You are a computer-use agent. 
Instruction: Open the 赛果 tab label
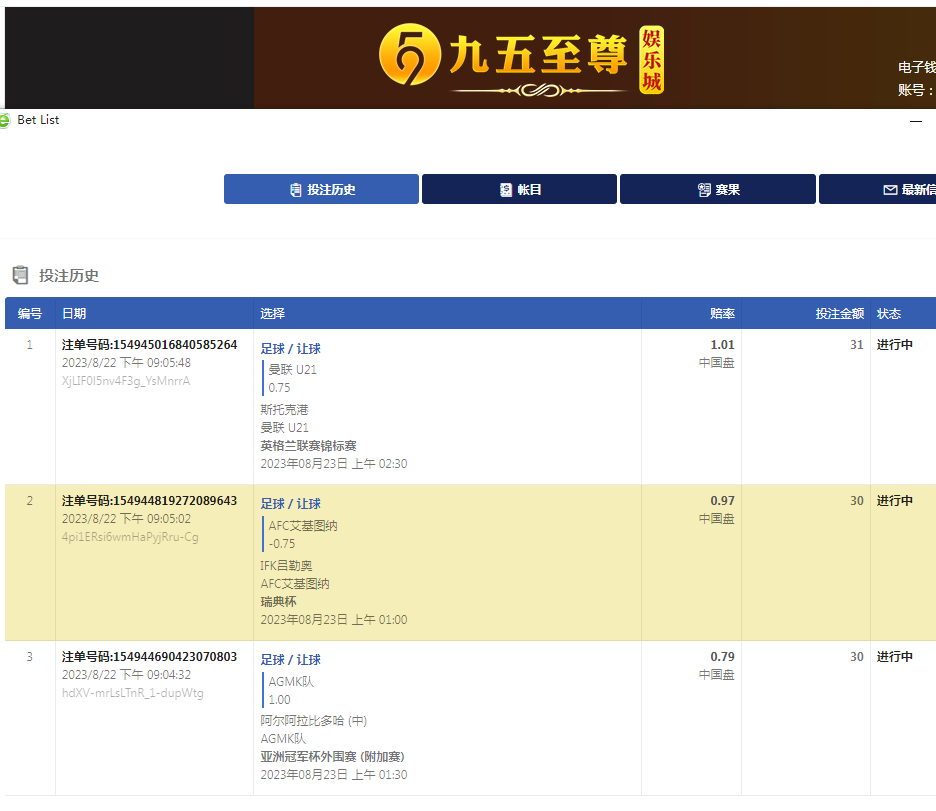pyautogui.click(x=728, y=190)
